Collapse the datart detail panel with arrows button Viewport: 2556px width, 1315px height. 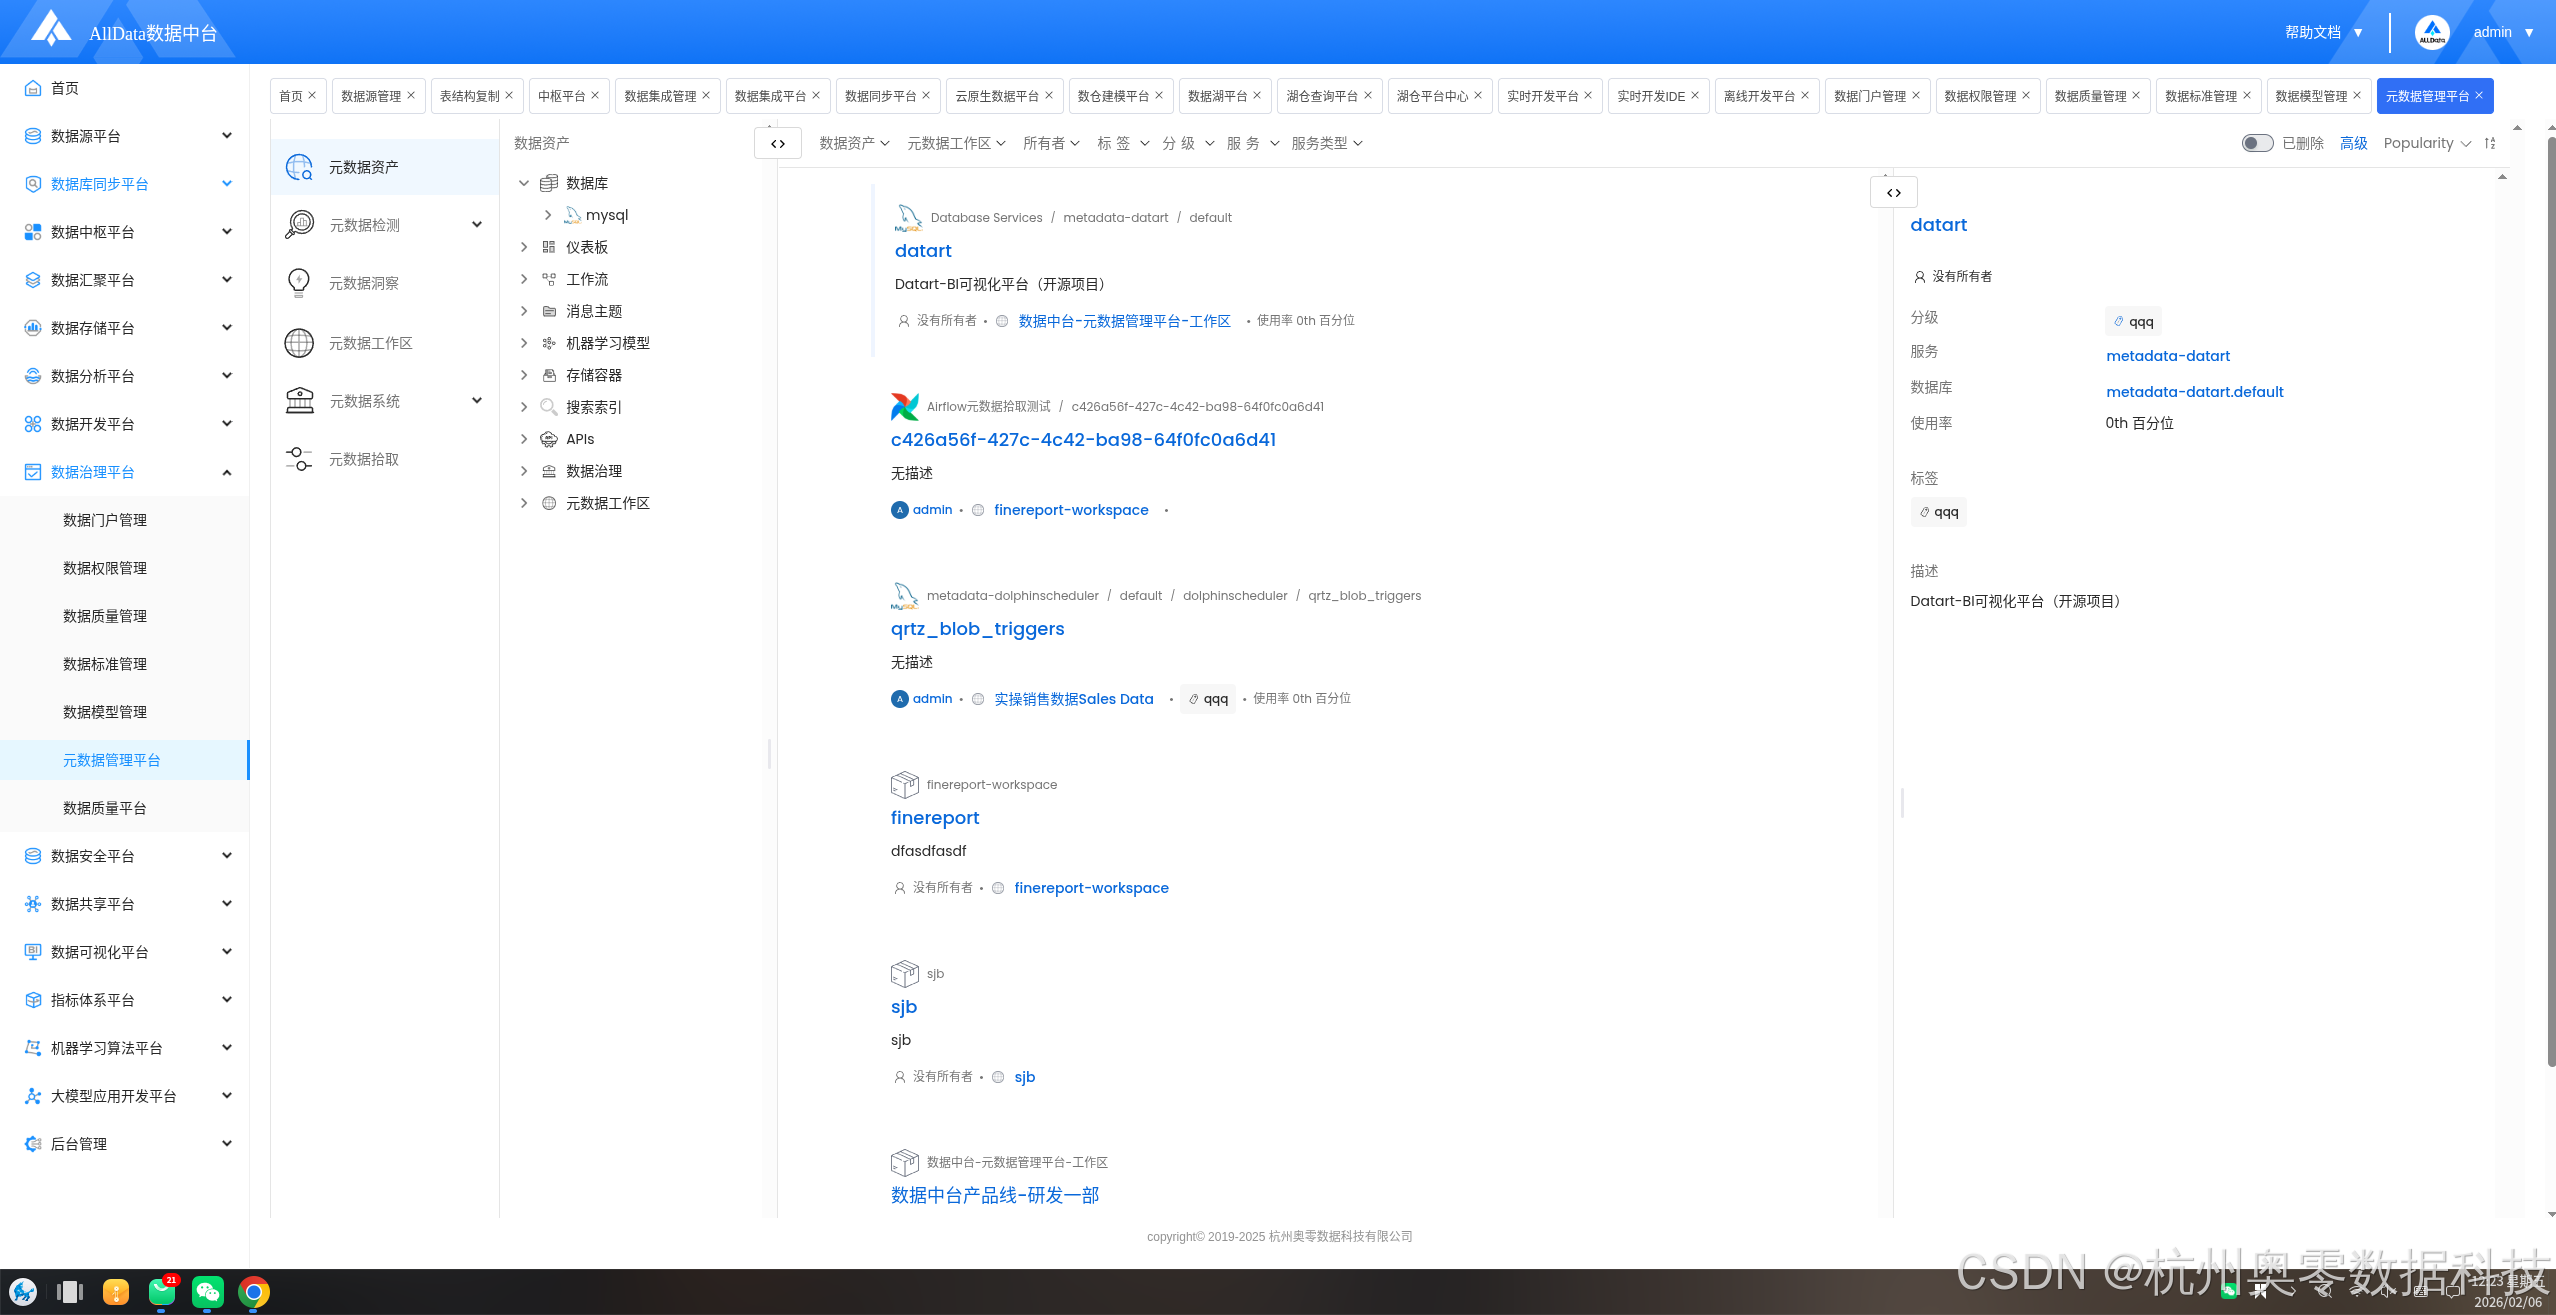[1894, 192]
